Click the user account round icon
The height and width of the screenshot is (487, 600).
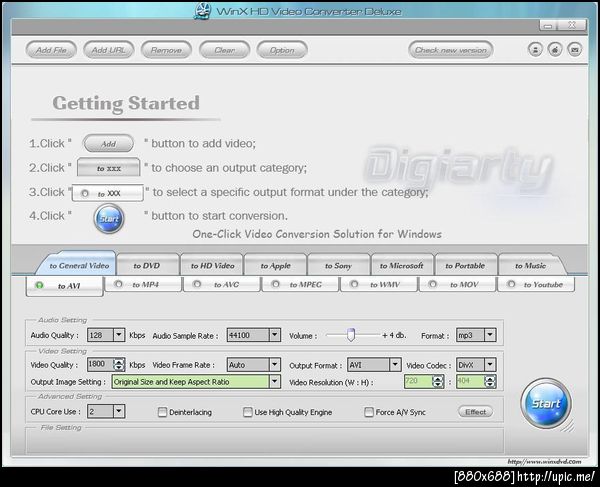click(535, 50)
